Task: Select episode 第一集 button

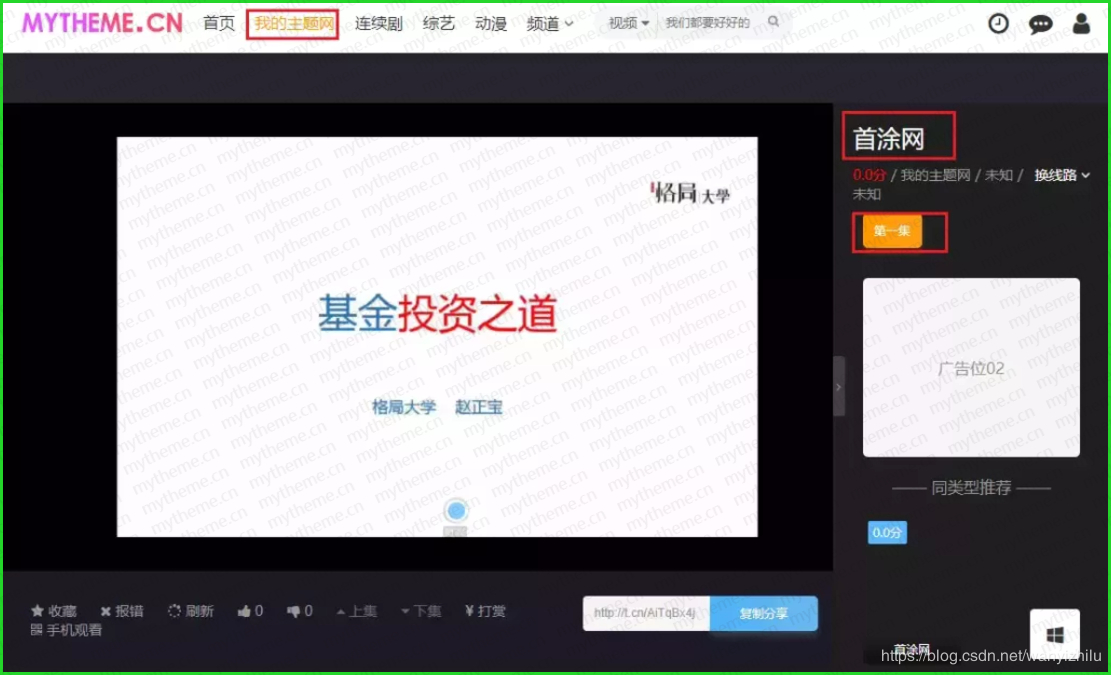Action: coord(892,231)
